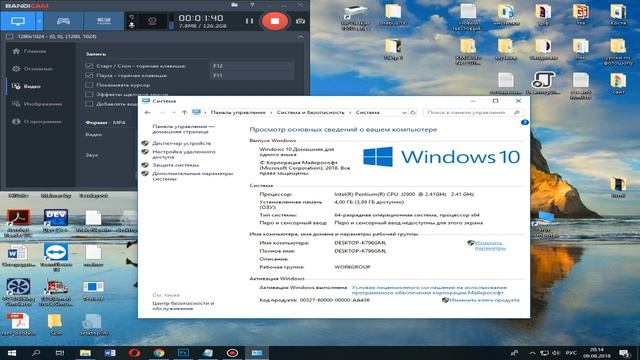Open Диспетчер устройств link
The width and height of the screenshot is (640, 360).
(x=182, y=144)
